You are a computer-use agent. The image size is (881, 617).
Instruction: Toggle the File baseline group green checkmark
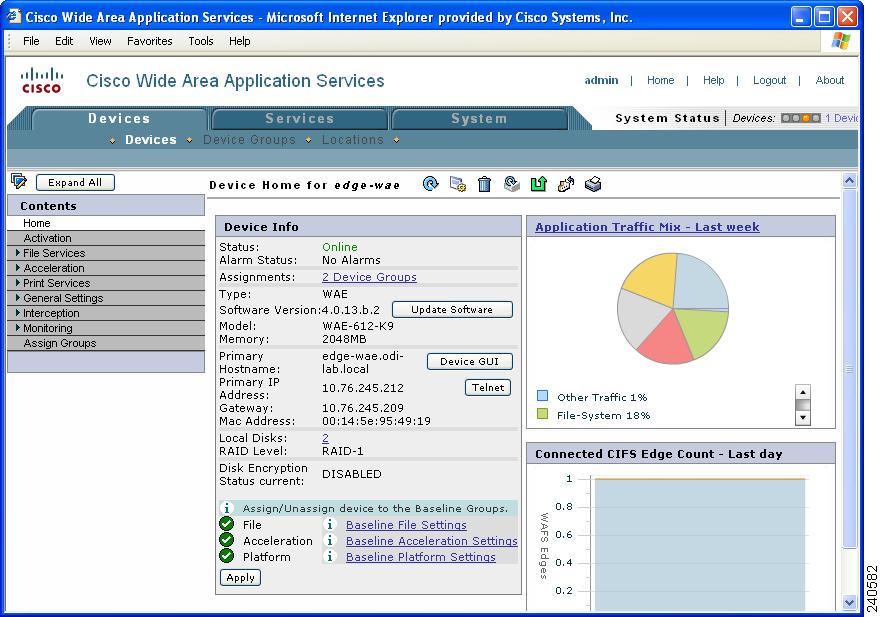coord(226,524)
